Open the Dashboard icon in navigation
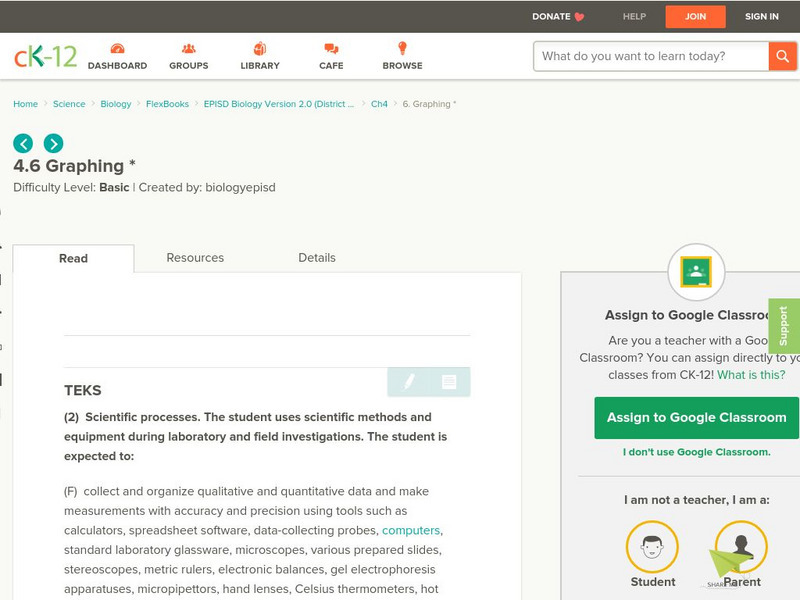Viewport: 800px width, 600px height. click(x=117, y=49)
